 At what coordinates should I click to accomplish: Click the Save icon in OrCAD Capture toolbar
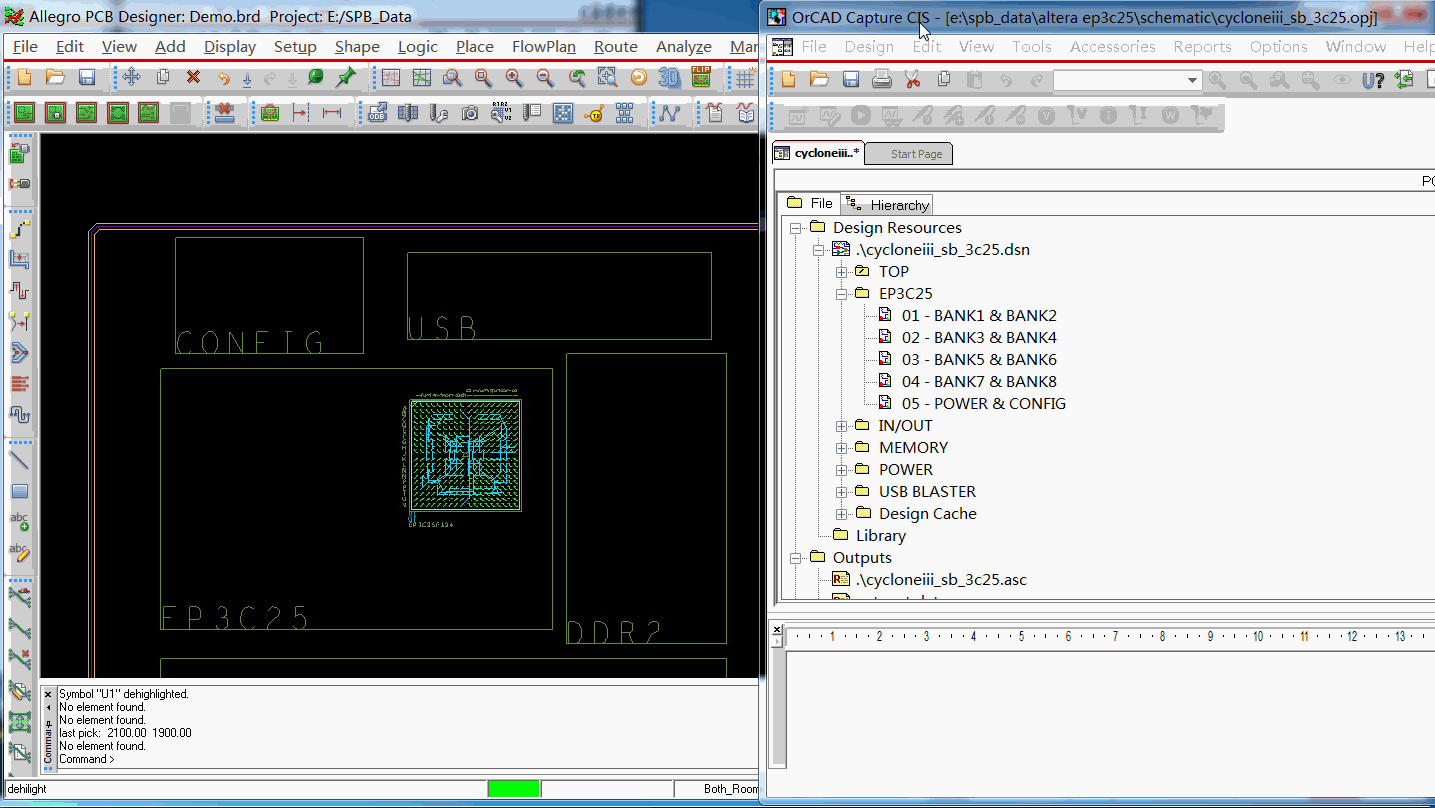tap(850, 80)
